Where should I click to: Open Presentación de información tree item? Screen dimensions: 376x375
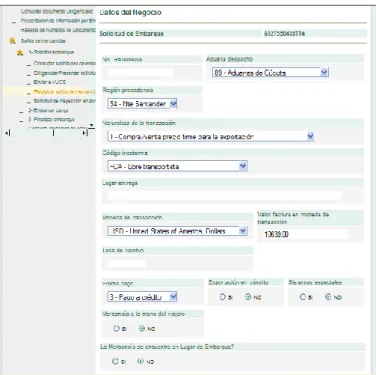pos(58,21)
